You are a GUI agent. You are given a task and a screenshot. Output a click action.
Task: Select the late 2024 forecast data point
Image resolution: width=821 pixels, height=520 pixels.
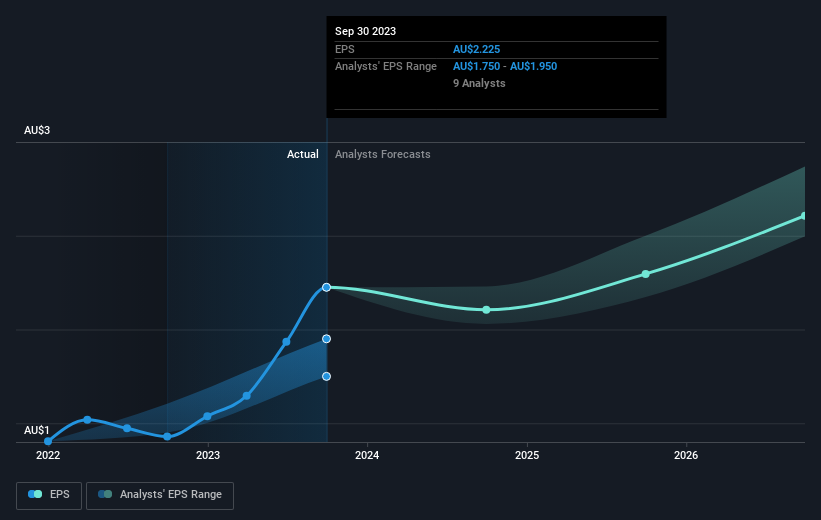point(486,310)
